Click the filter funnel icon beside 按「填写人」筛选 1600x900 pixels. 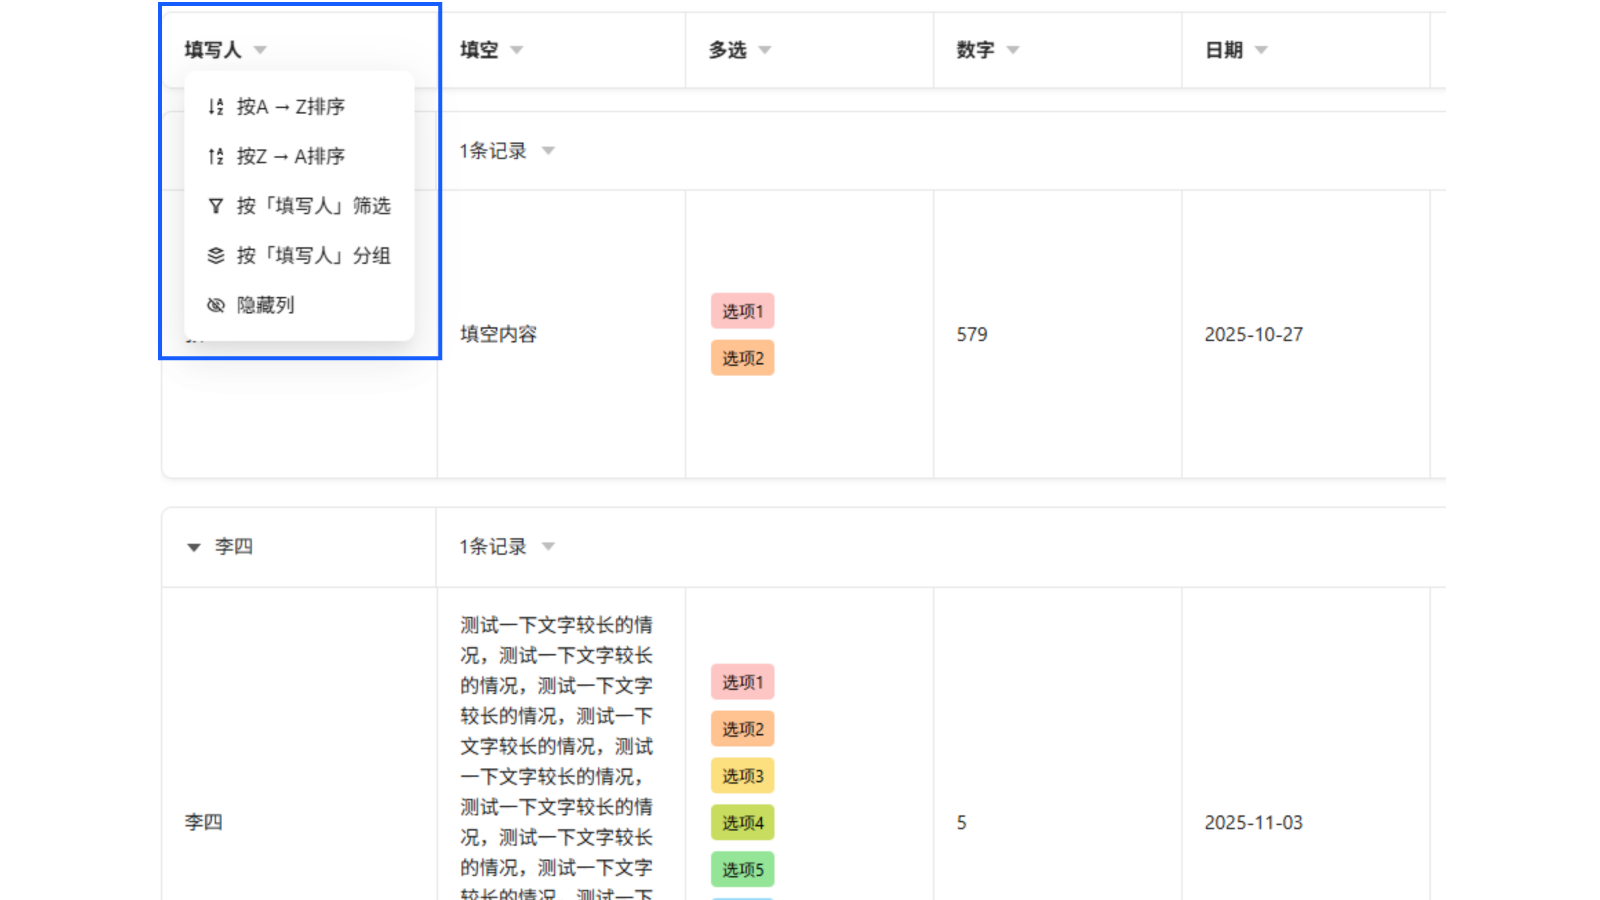[215, 206]
